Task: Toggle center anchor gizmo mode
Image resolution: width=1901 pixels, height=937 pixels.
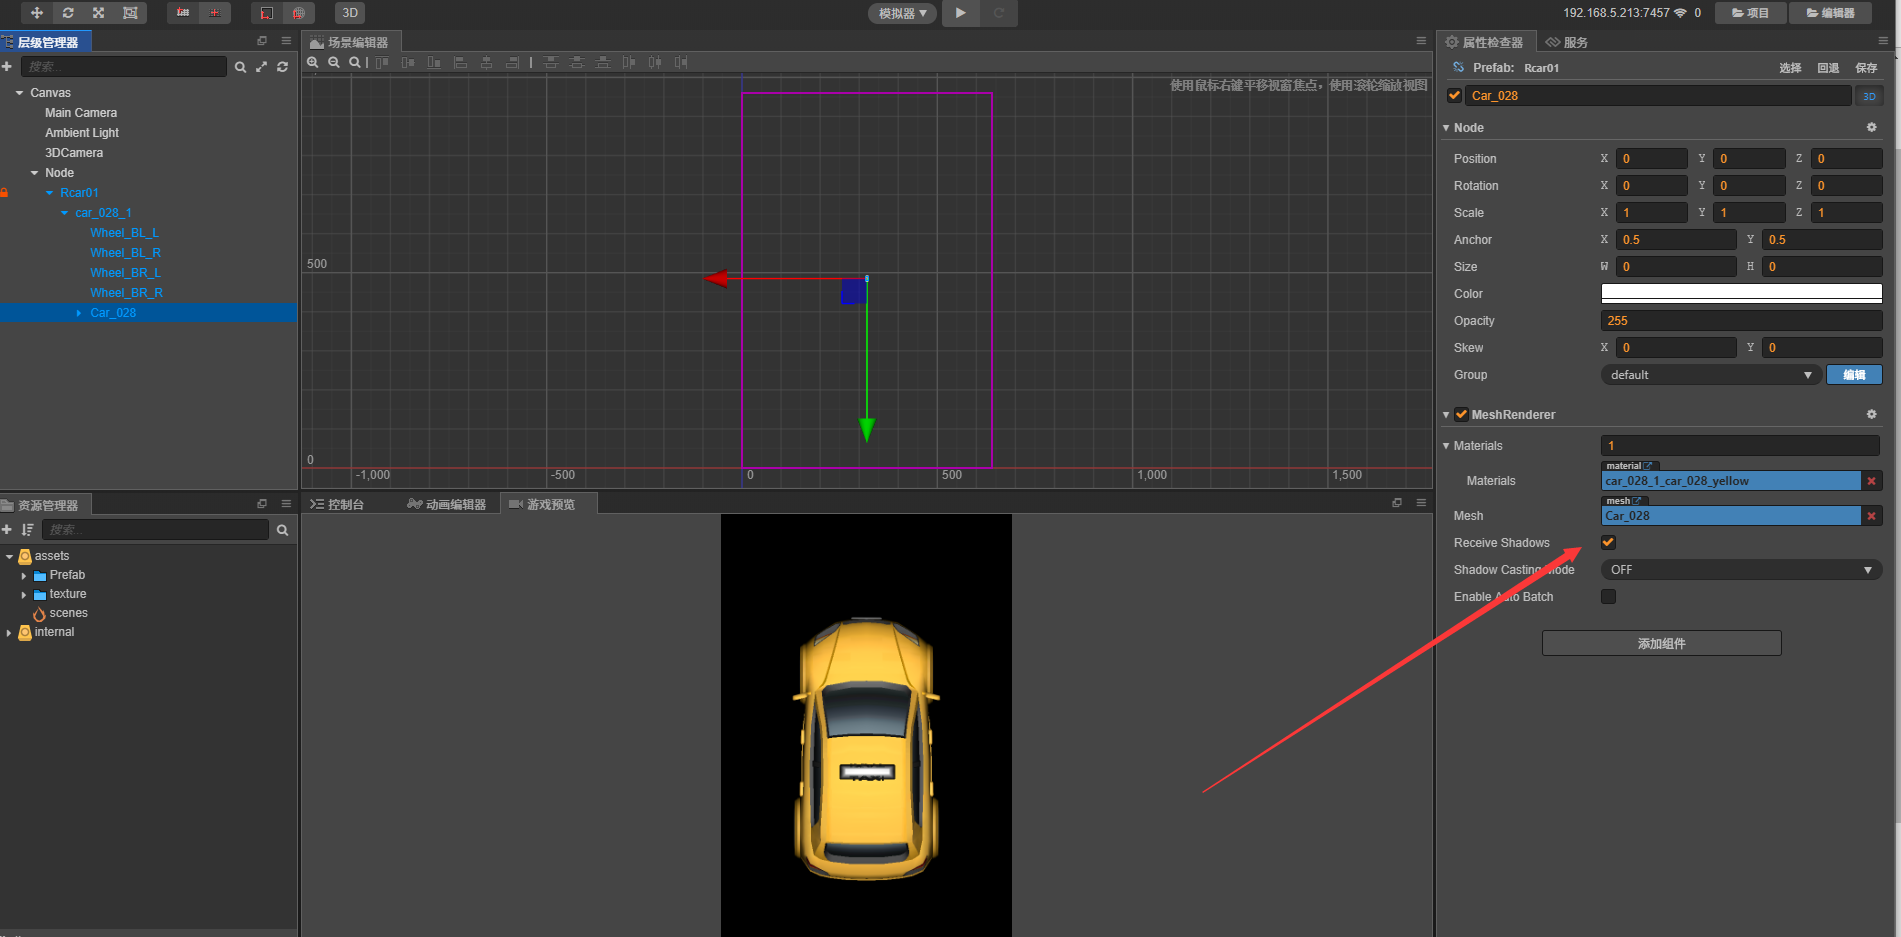Action: pos(215,13)
